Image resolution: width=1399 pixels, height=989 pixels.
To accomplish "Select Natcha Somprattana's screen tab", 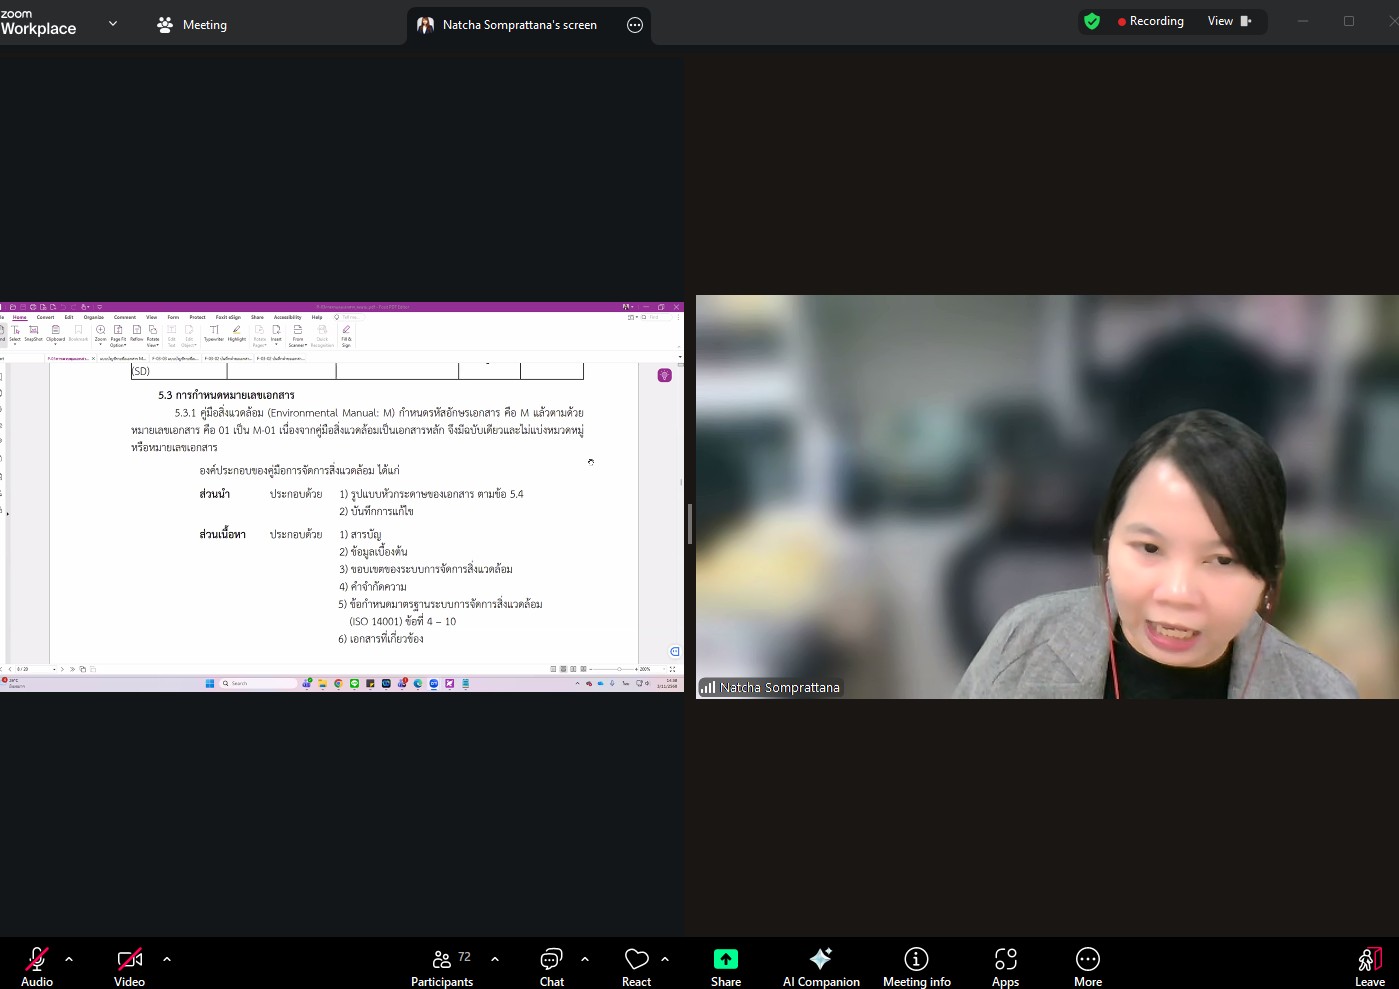I will (518, 25).
